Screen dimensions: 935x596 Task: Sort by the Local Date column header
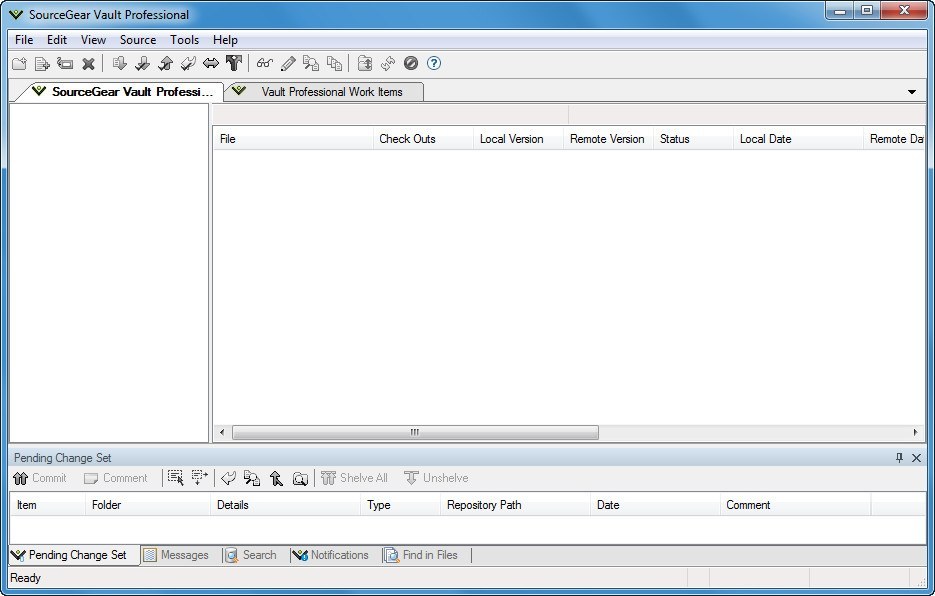pyautogui.click(x=798, y=139)
